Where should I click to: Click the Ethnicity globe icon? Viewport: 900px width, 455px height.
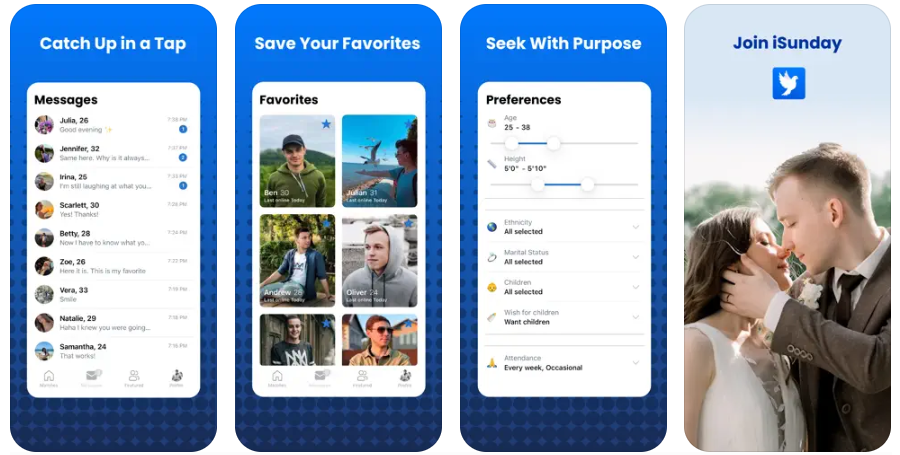(492, 227)
